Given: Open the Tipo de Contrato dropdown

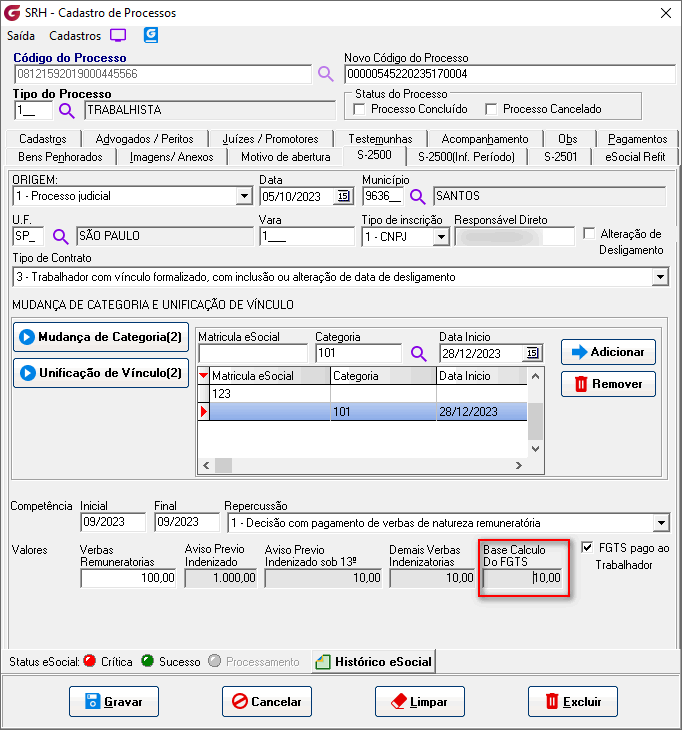Looking at the screenshot, I should [660, 277].
